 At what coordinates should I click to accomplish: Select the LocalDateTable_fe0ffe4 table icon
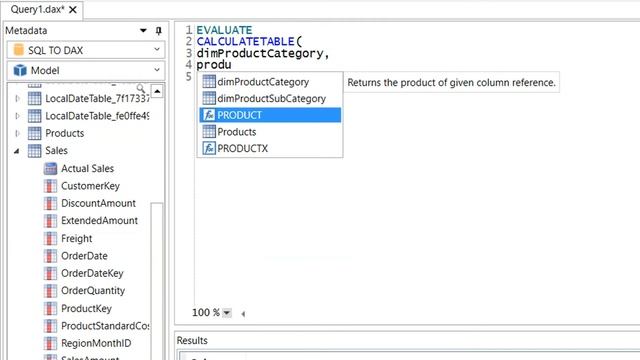pos(34,116)
